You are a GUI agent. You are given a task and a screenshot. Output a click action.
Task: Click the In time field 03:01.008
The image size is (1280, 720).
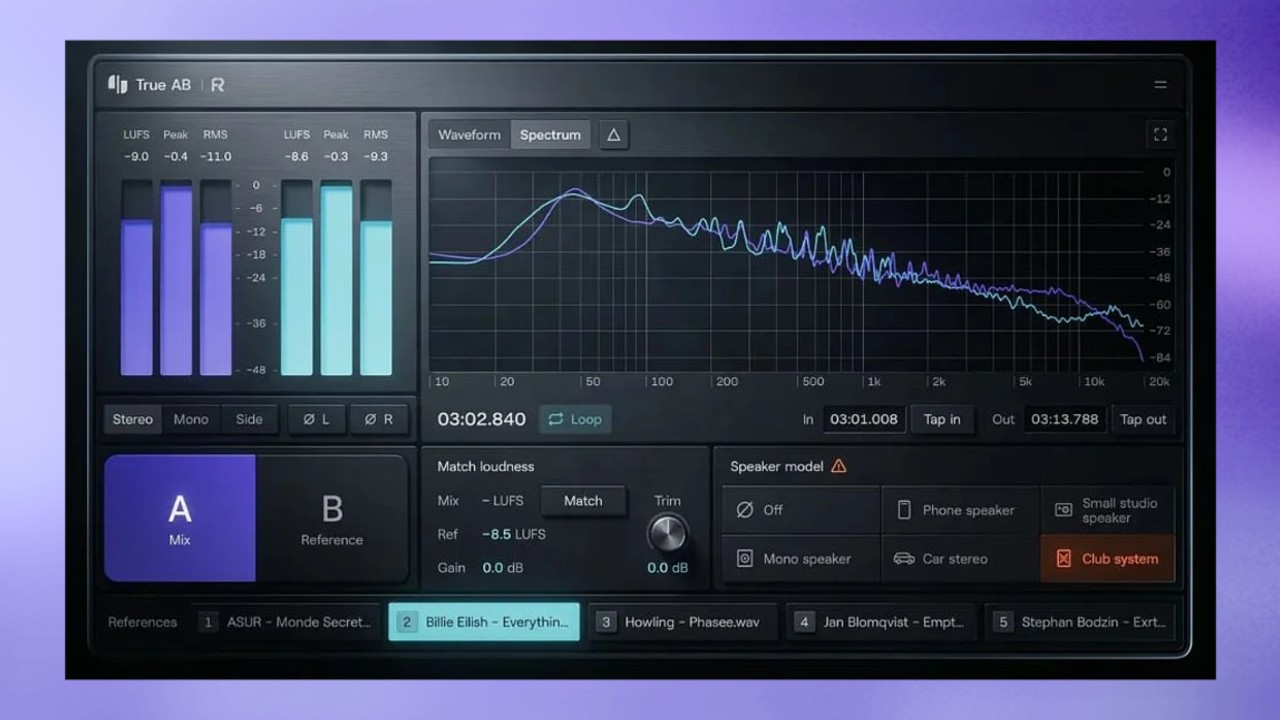point(864,419)
